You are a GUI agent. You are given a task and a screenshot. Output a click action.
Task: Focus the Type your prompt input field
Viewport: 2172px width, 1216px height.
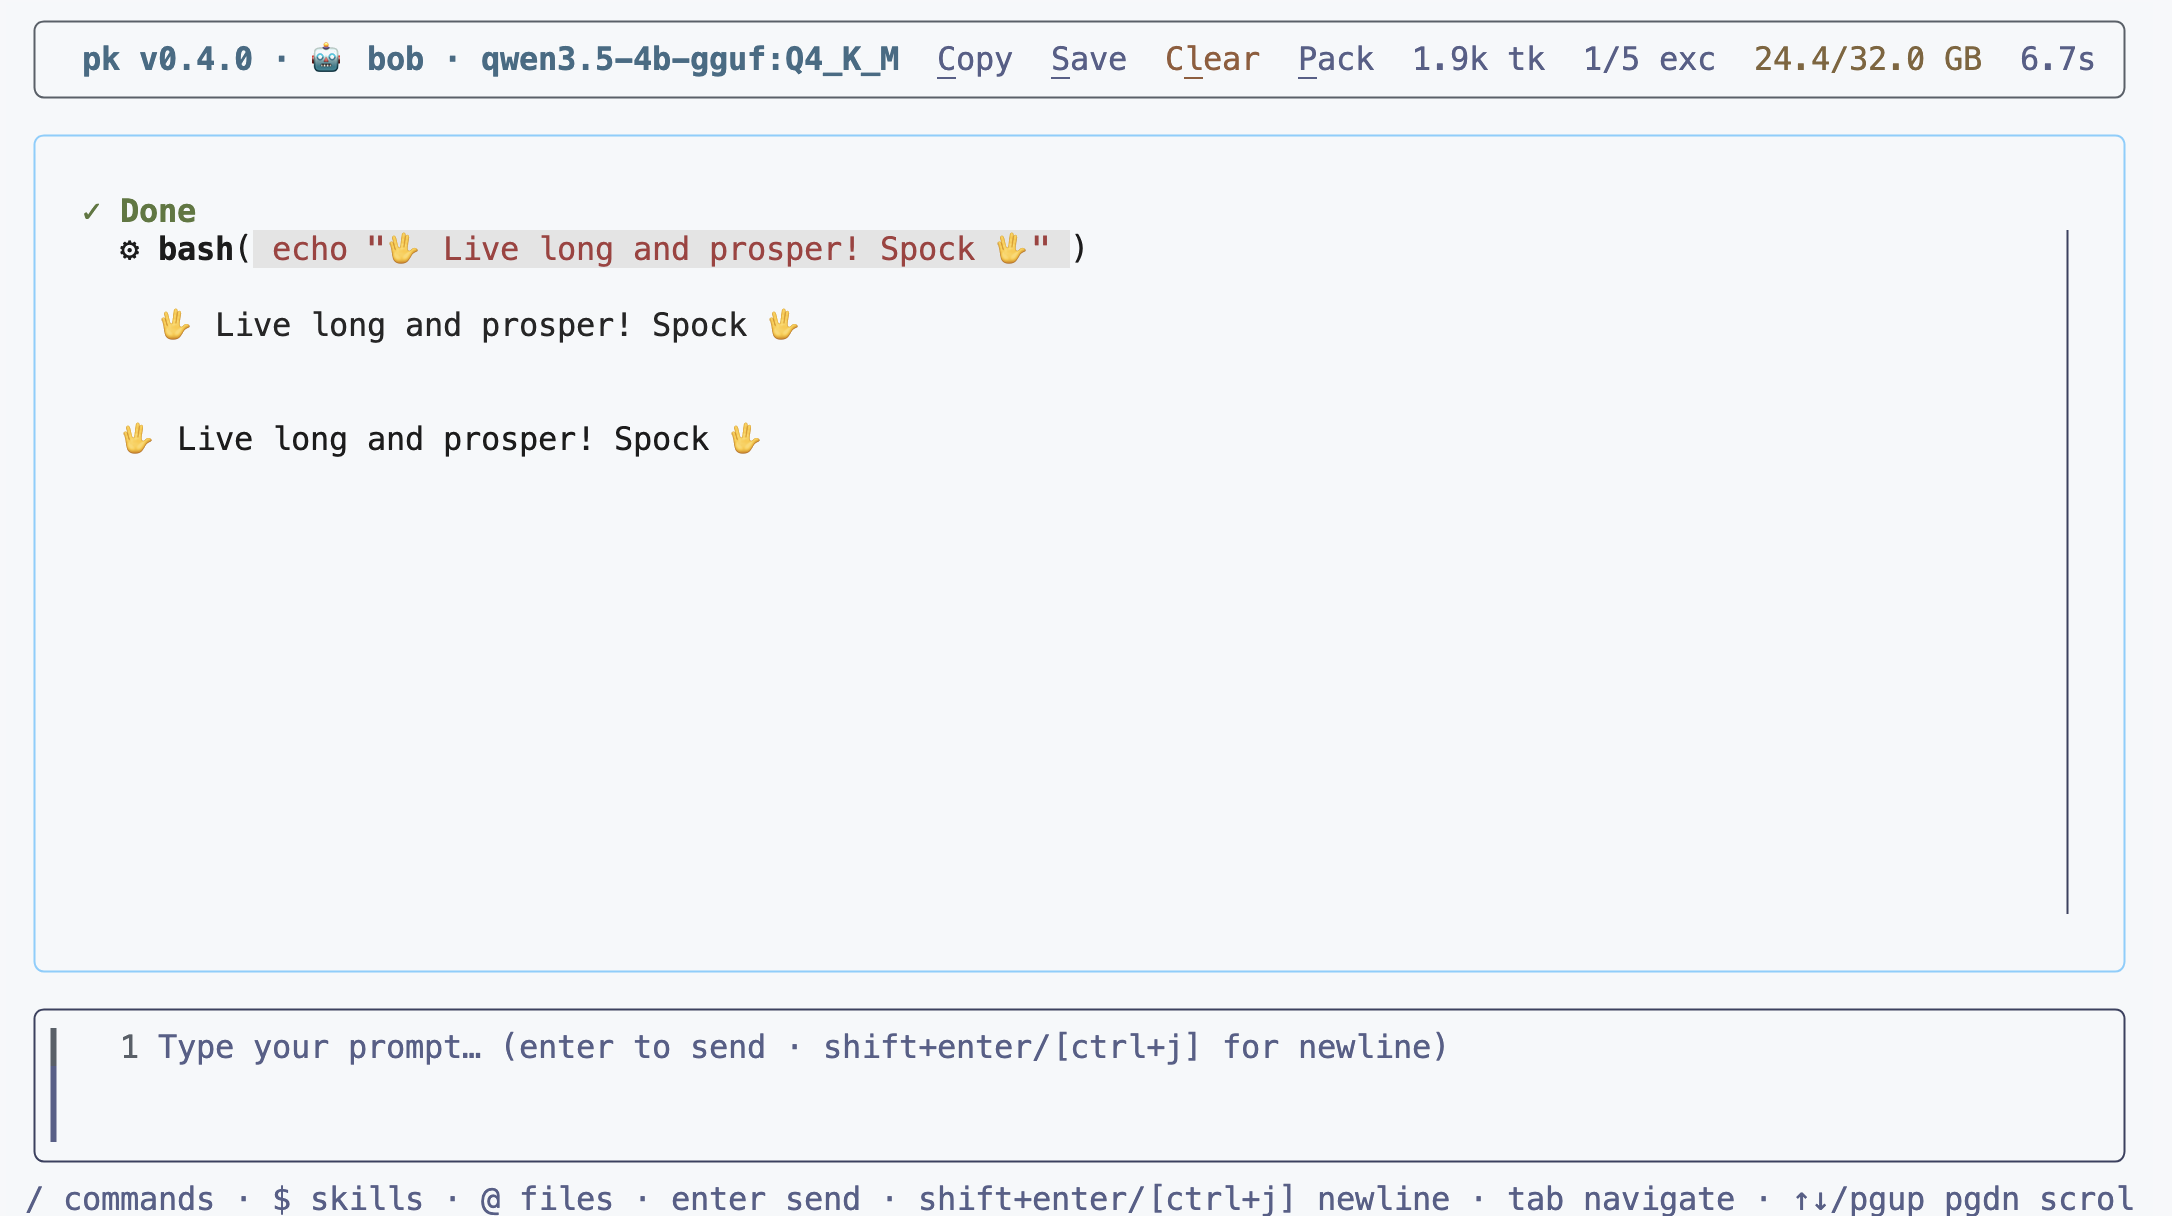tap(1079, 1085)
